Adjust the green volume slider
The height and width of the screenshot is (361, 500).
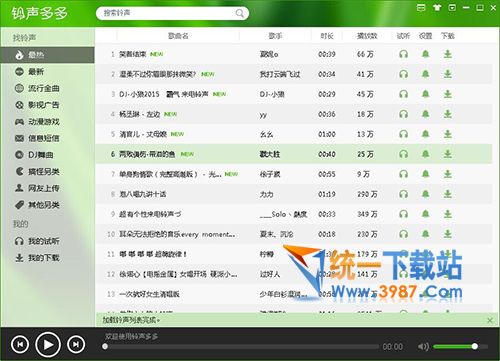tap(460, 347)
